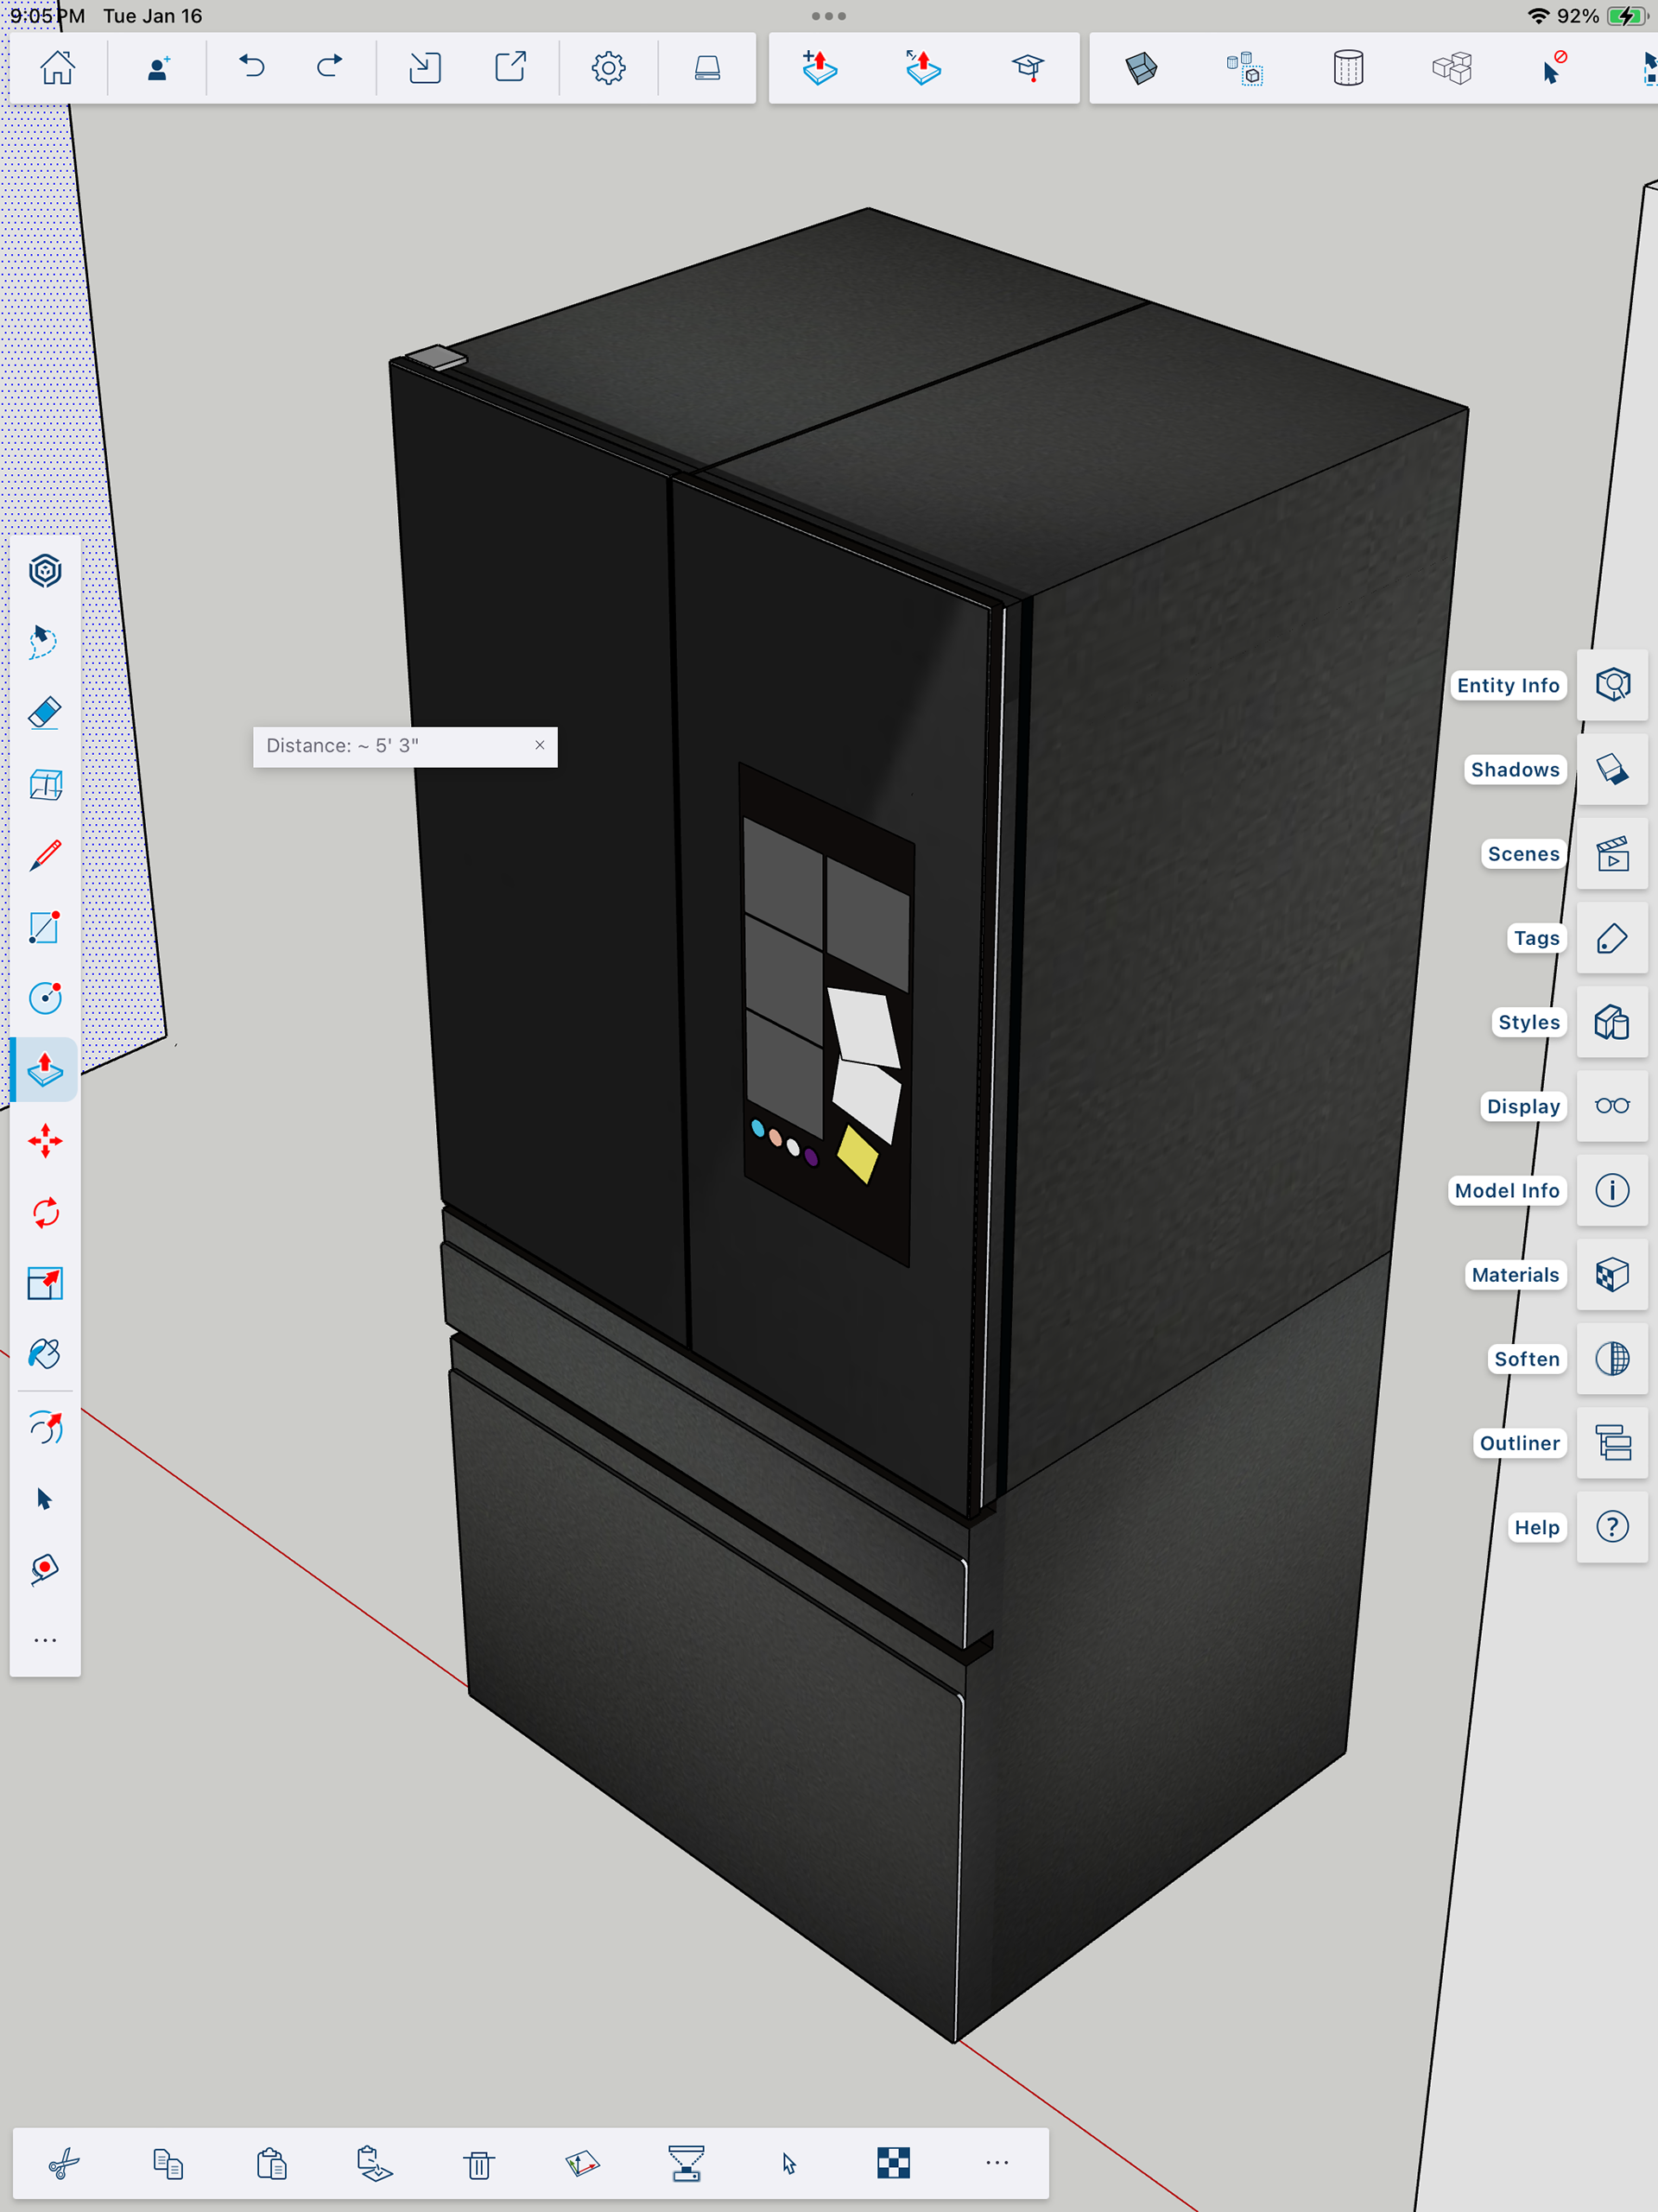Select the Paint Bucket tool
Viewport: 1658px width, 2212px height.
pyautogui.click(x=45, y=1354)
